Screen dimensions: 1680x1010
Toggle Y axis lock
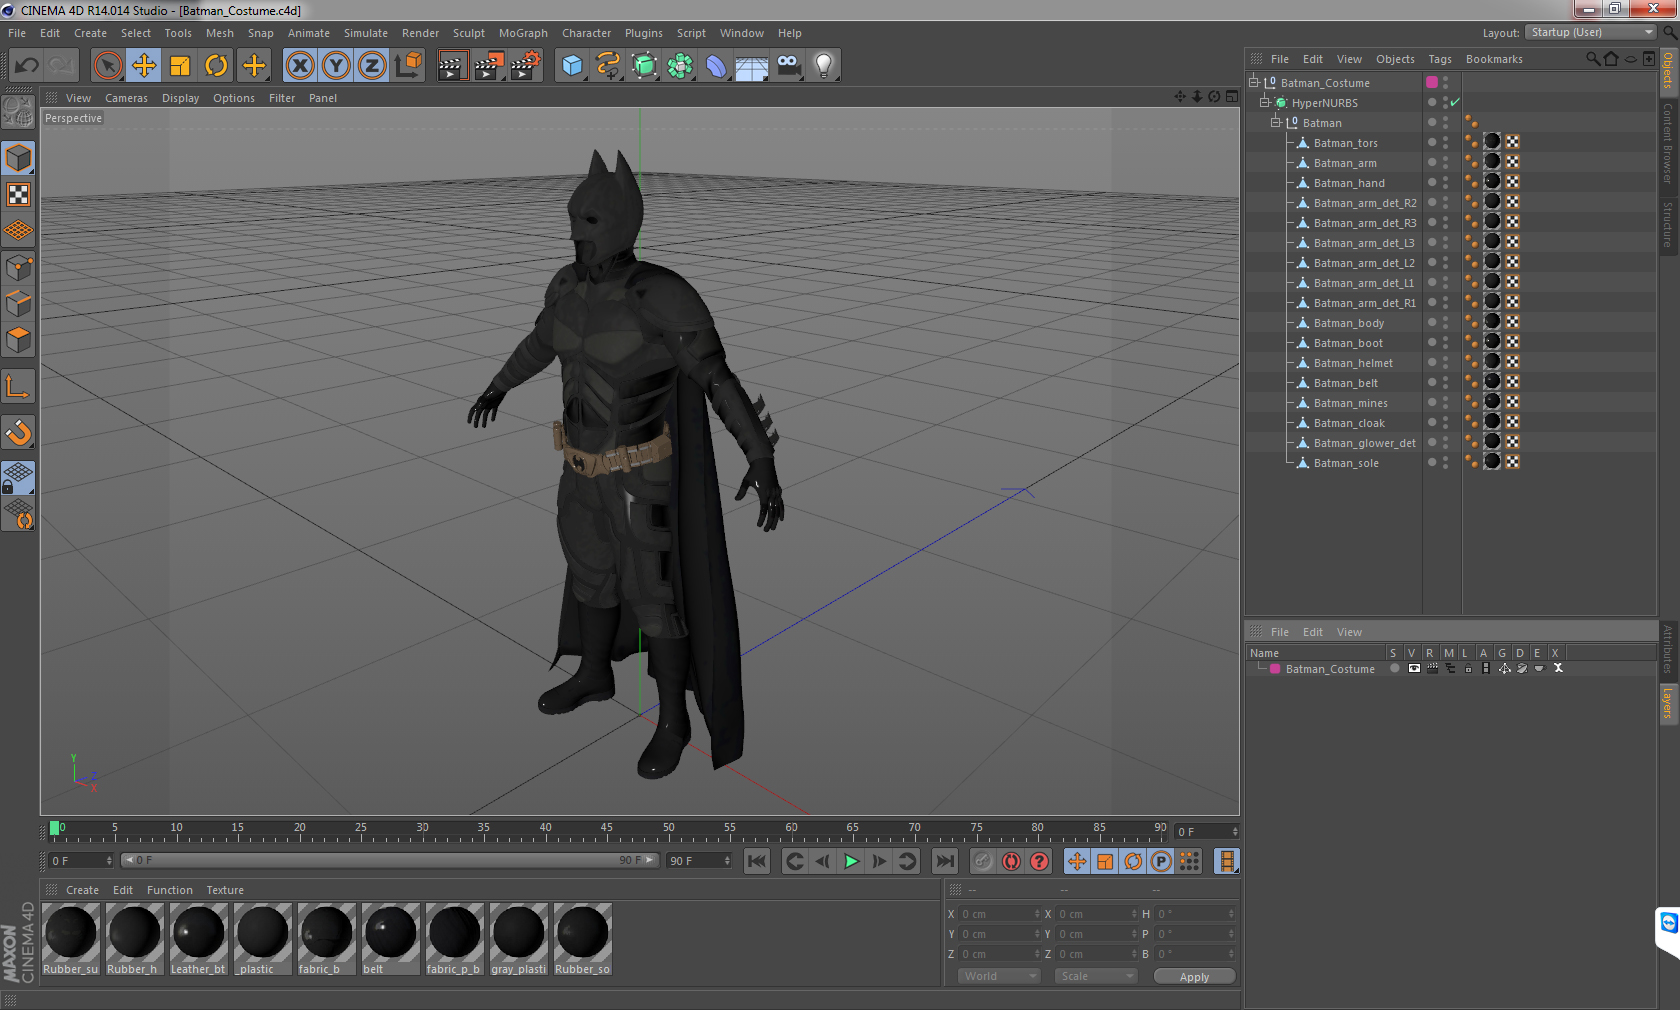[336, 66]
